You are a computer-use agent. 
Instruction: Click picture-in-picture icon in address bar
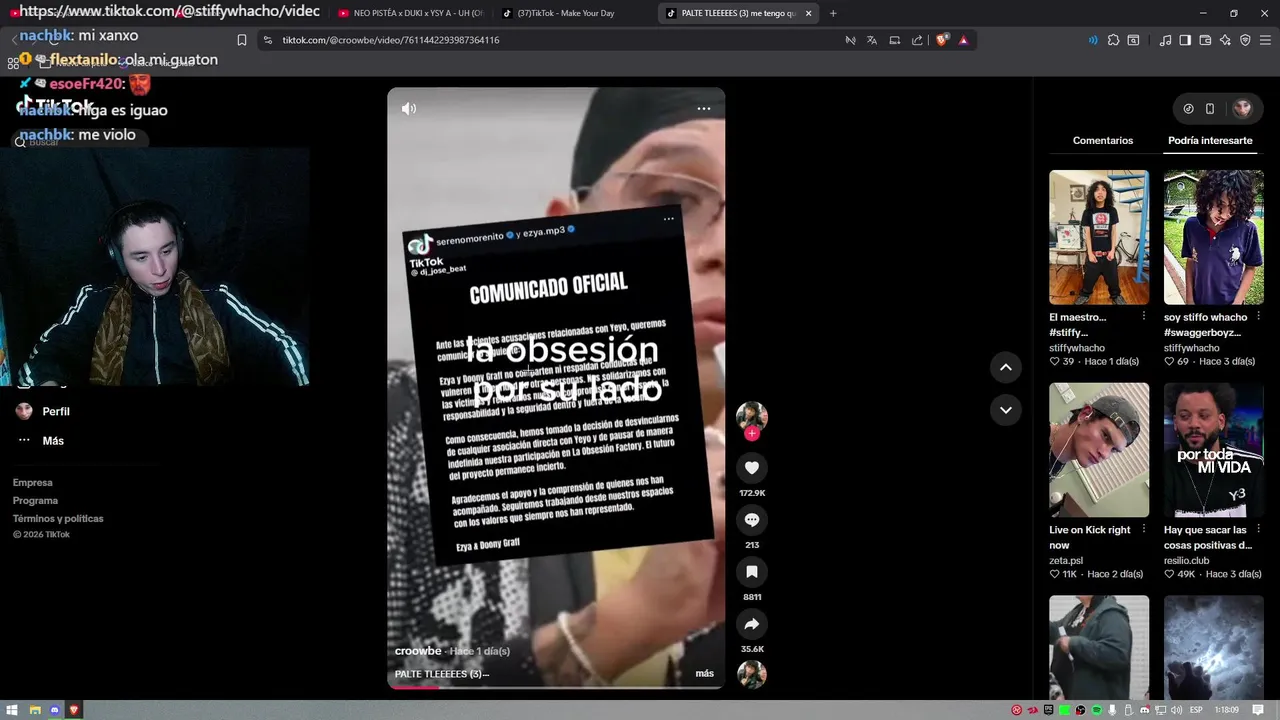pos(894,40)
